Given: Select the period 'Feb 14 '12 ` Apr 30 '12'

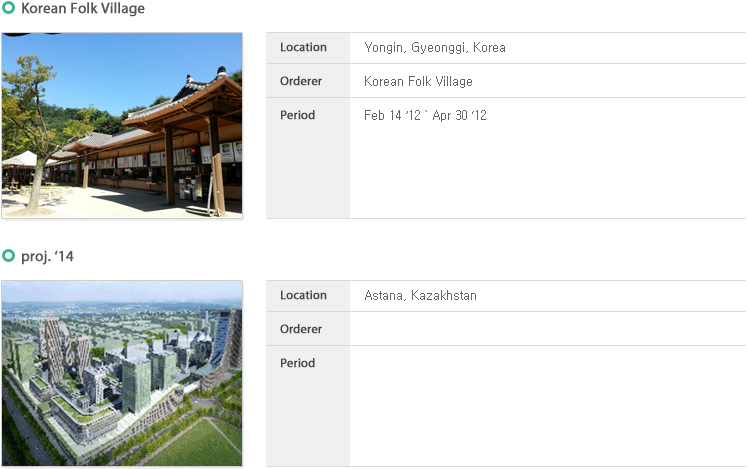Looking at the screenshot, I should coord(425,115).
